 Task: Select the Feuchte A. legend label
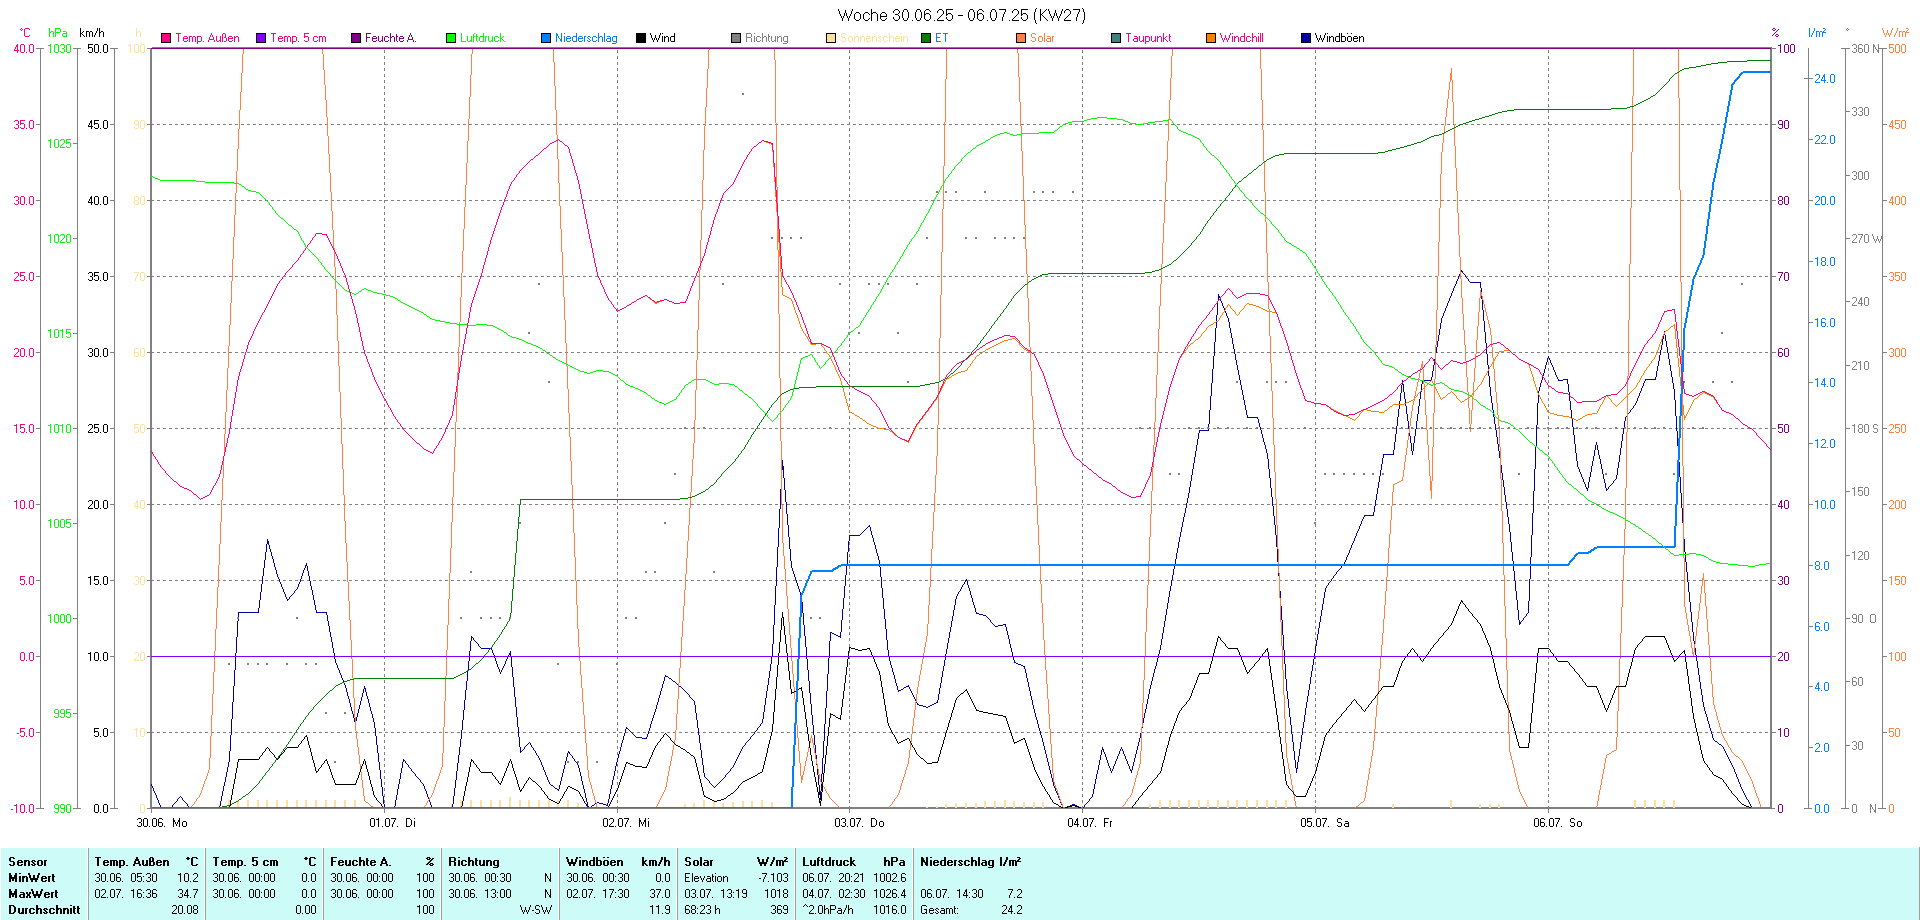(390, 38)
